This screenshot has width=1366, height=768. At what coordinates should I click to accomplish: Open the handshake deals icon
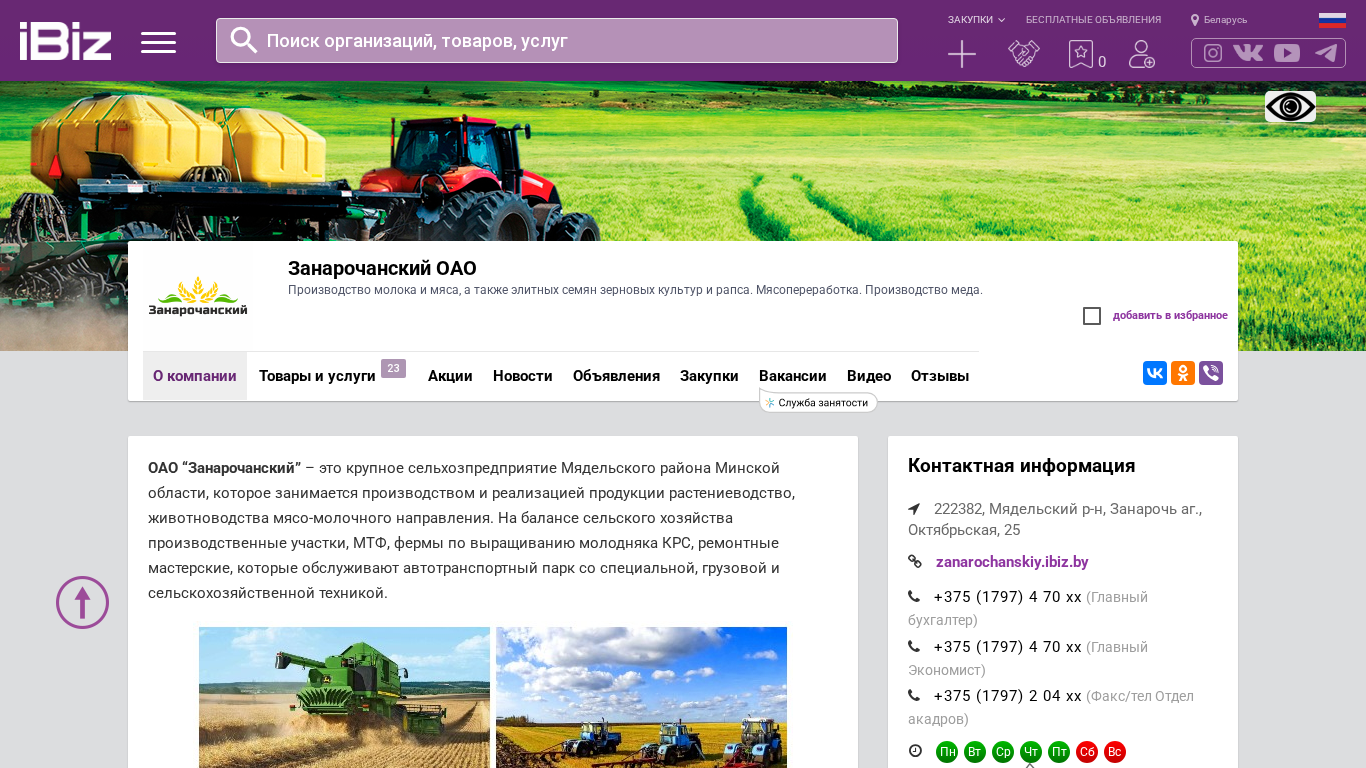(1024, 54)
